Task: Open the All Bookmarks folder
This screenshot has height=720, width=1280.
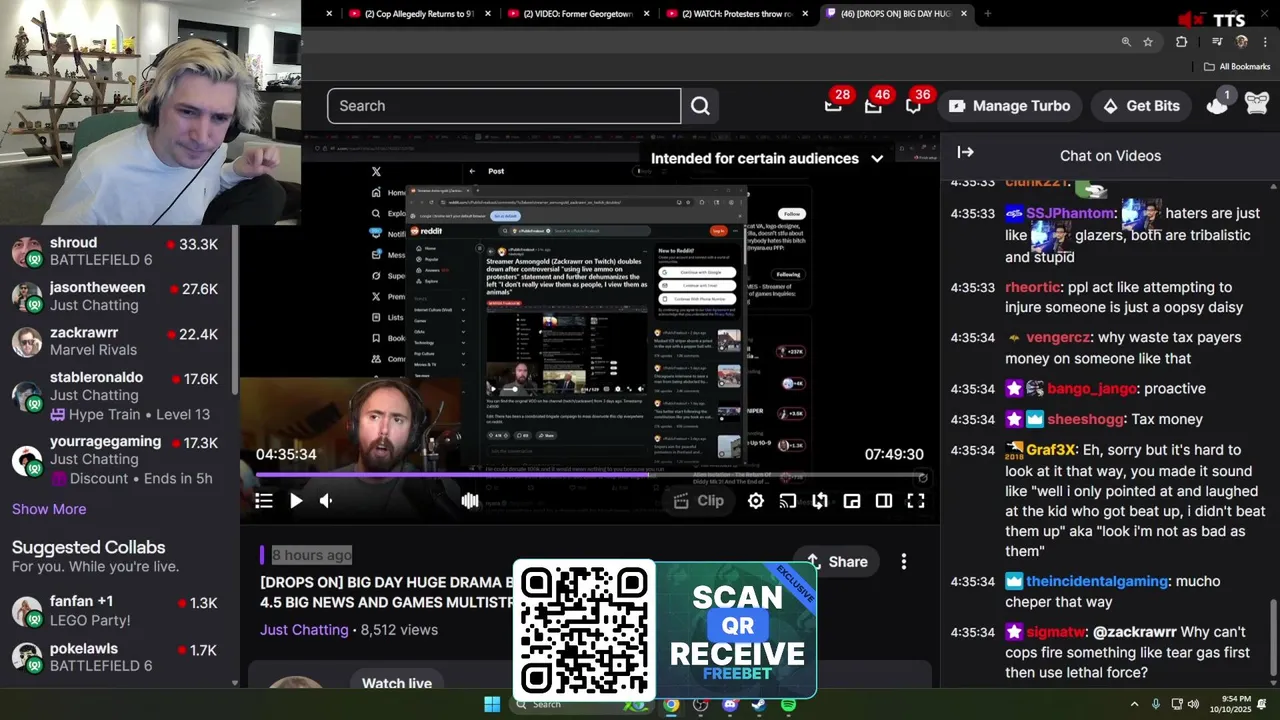Action: 1237,67
